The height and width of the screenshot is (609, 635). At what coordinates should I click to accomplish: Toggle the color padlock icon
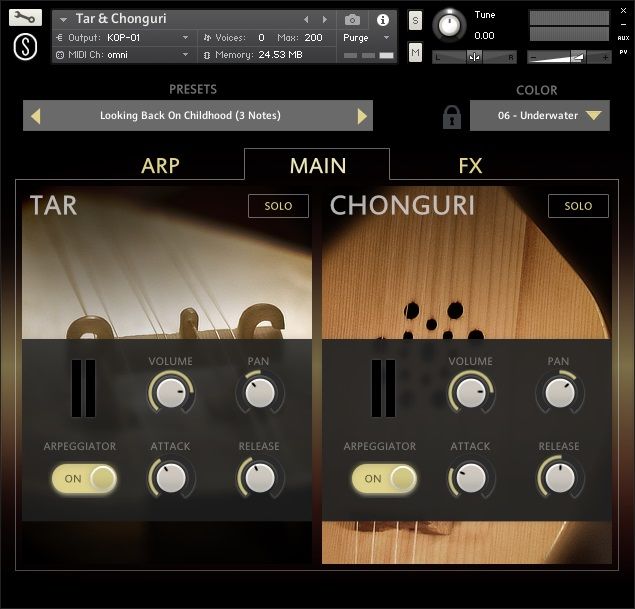[x=452, y=117]
